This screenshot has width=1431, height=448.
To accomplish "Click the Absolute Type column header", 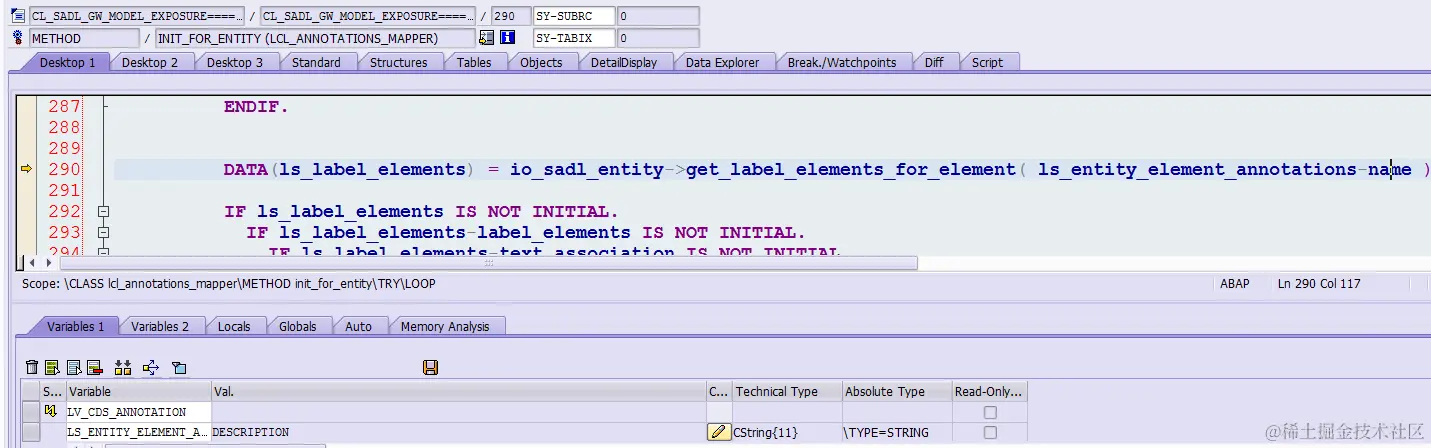I will (896, 392).
